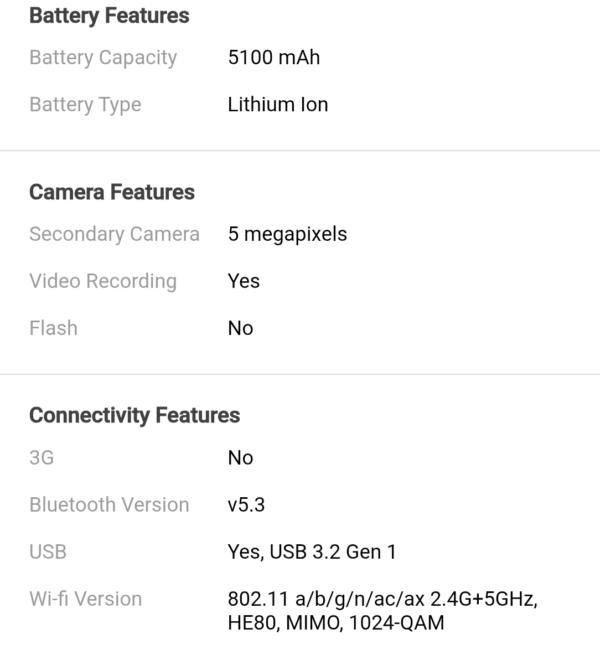600x660 pixels.
Task: Click the 5 megapixels value
Action: click(288, 235)
